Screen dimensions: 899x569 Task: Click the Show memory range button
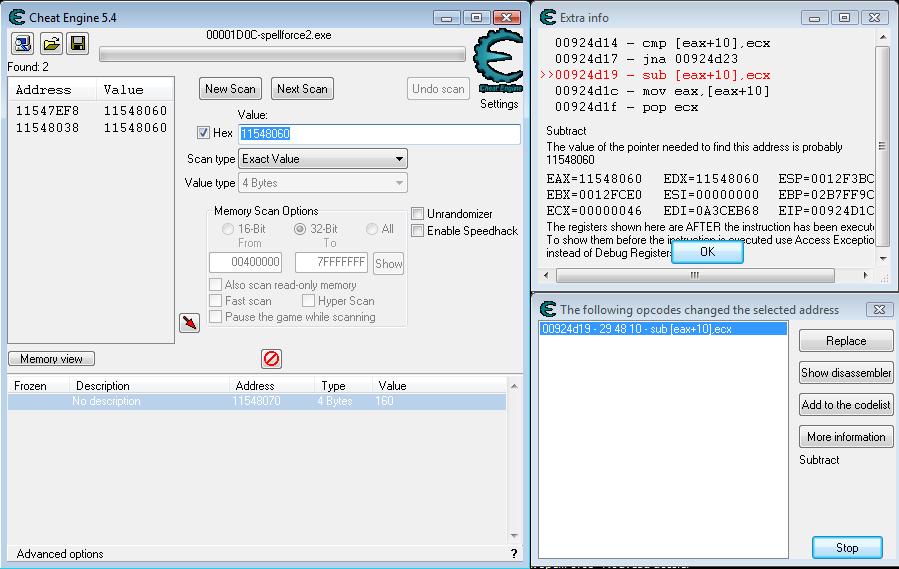click(x=388, y=264)
